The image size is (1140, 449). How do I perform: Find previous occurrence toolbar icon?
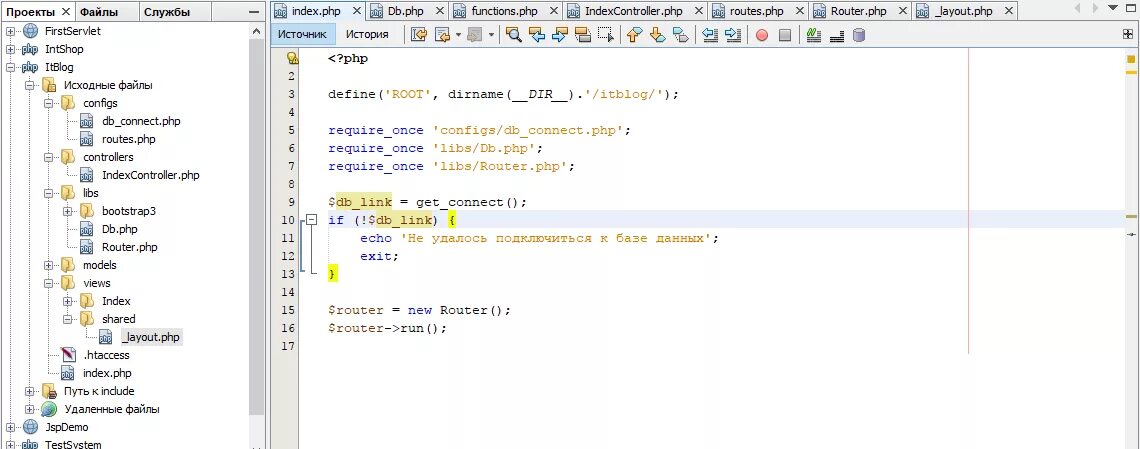coord(537,34)
